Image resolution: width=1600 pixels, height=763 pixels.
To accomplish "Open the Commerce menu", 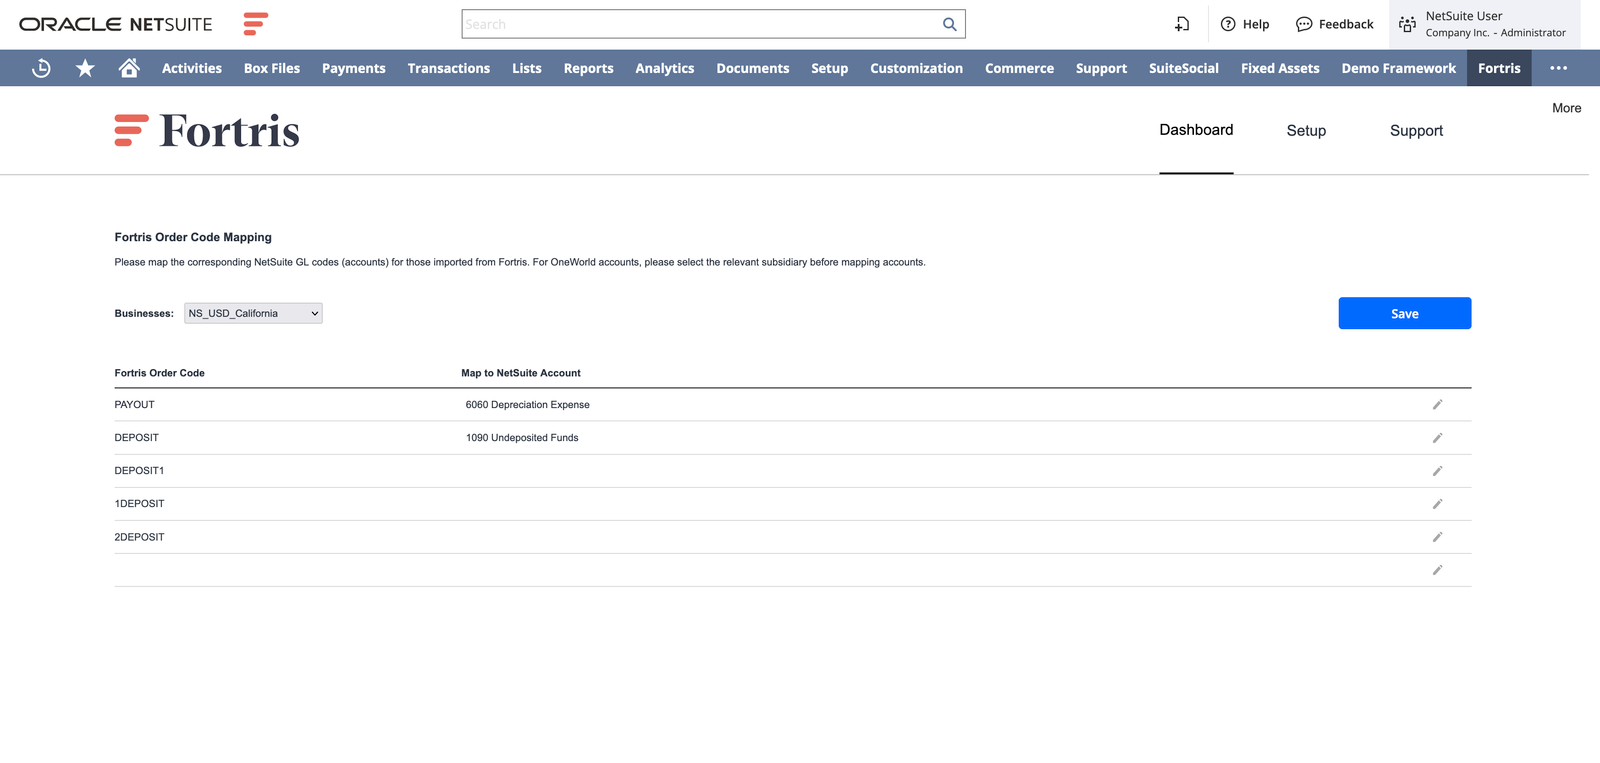I will point(1020,68).
